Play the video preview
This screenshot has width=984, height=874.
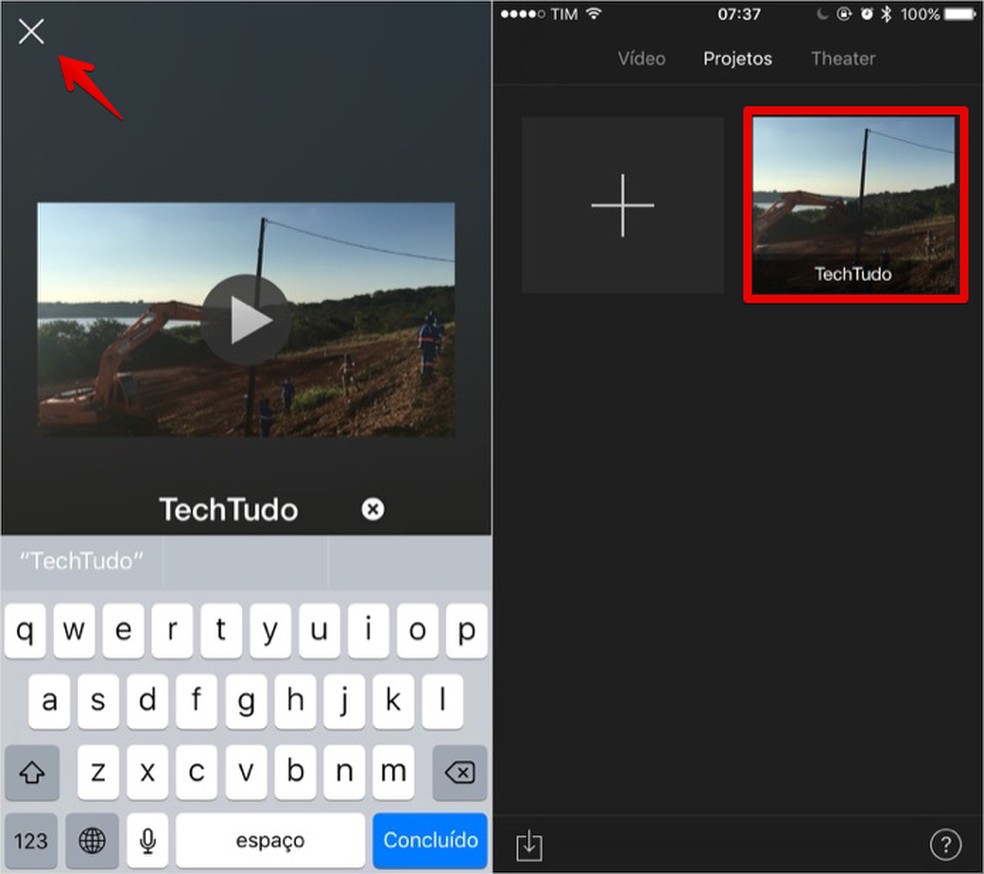(x=246, y=319)
